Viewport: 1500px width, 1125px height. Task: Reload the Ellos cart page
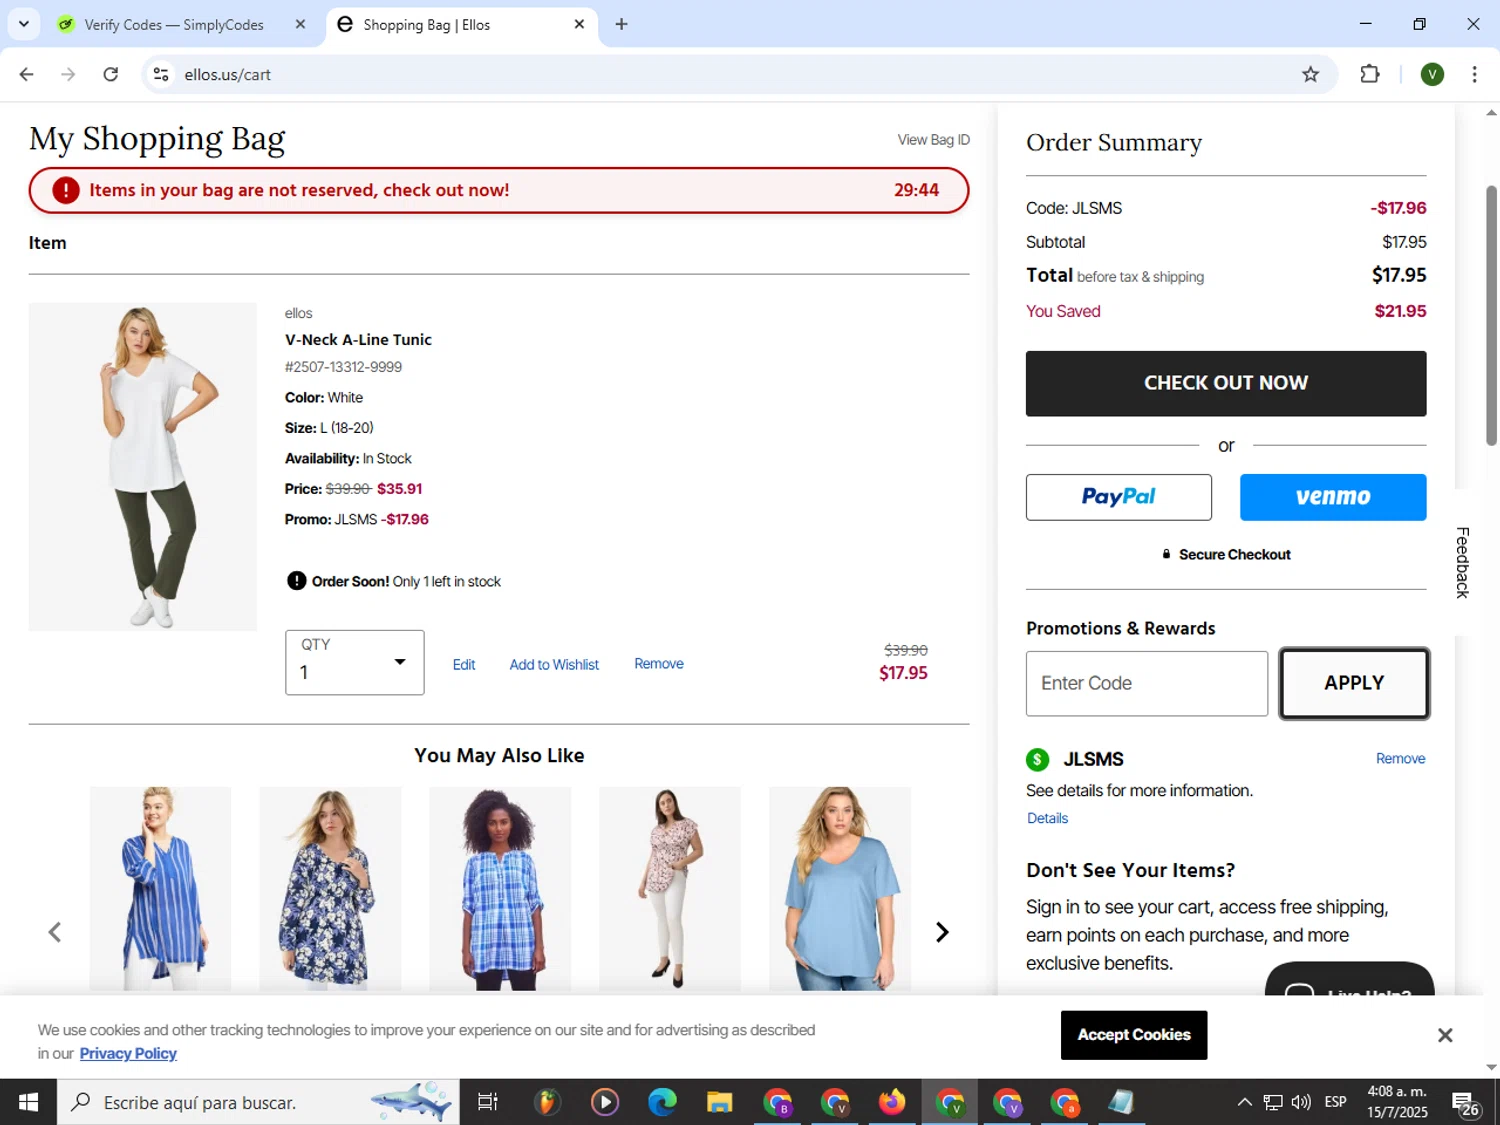(x=111, y=74)
